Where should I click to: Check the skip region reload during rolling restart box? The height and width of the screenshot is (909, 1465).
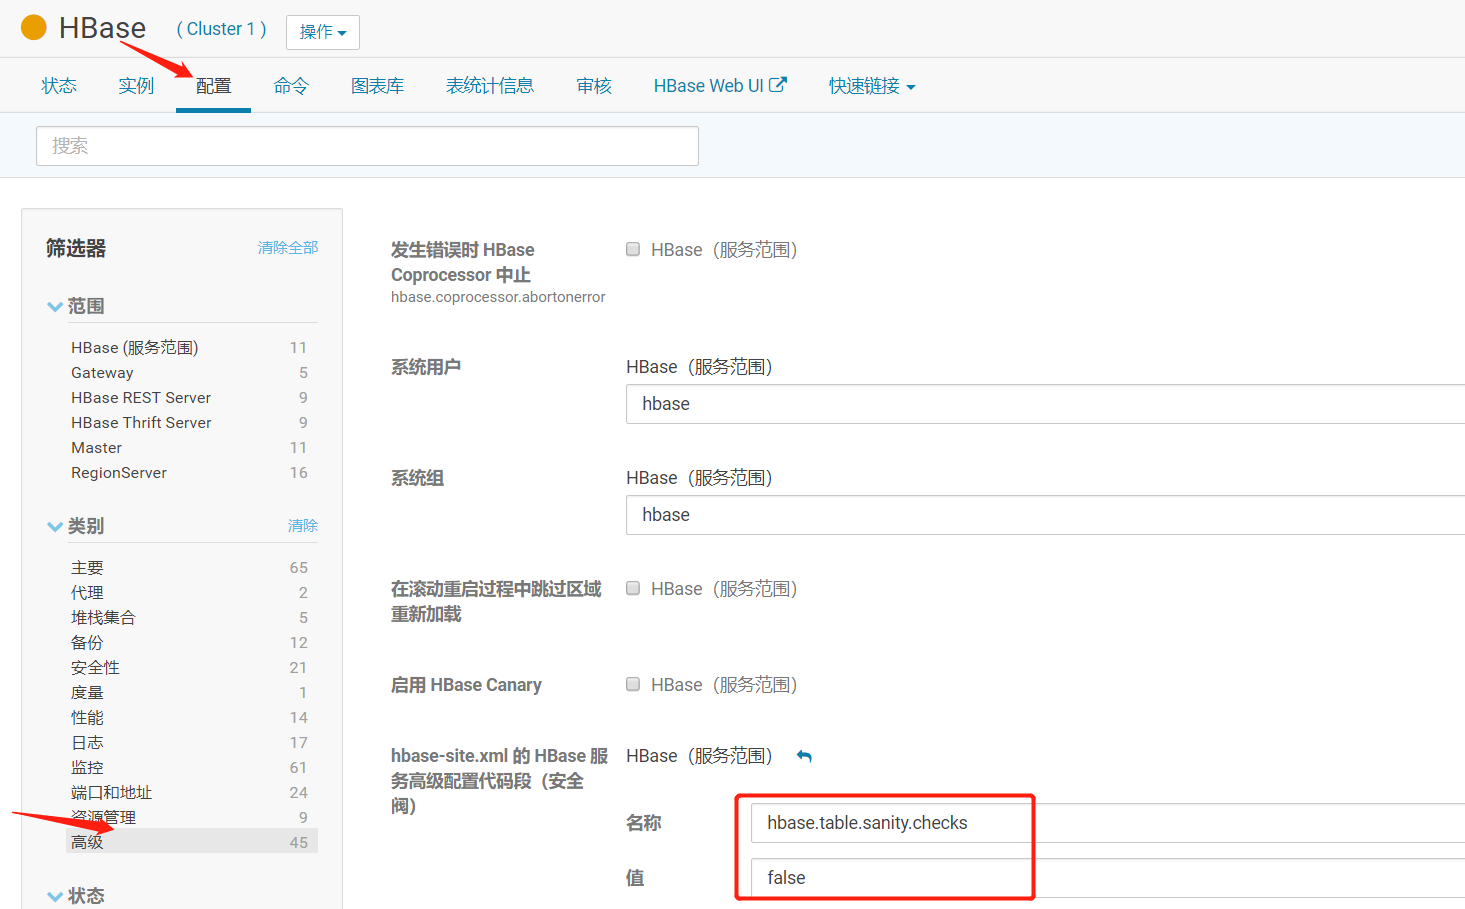point(633,588)
